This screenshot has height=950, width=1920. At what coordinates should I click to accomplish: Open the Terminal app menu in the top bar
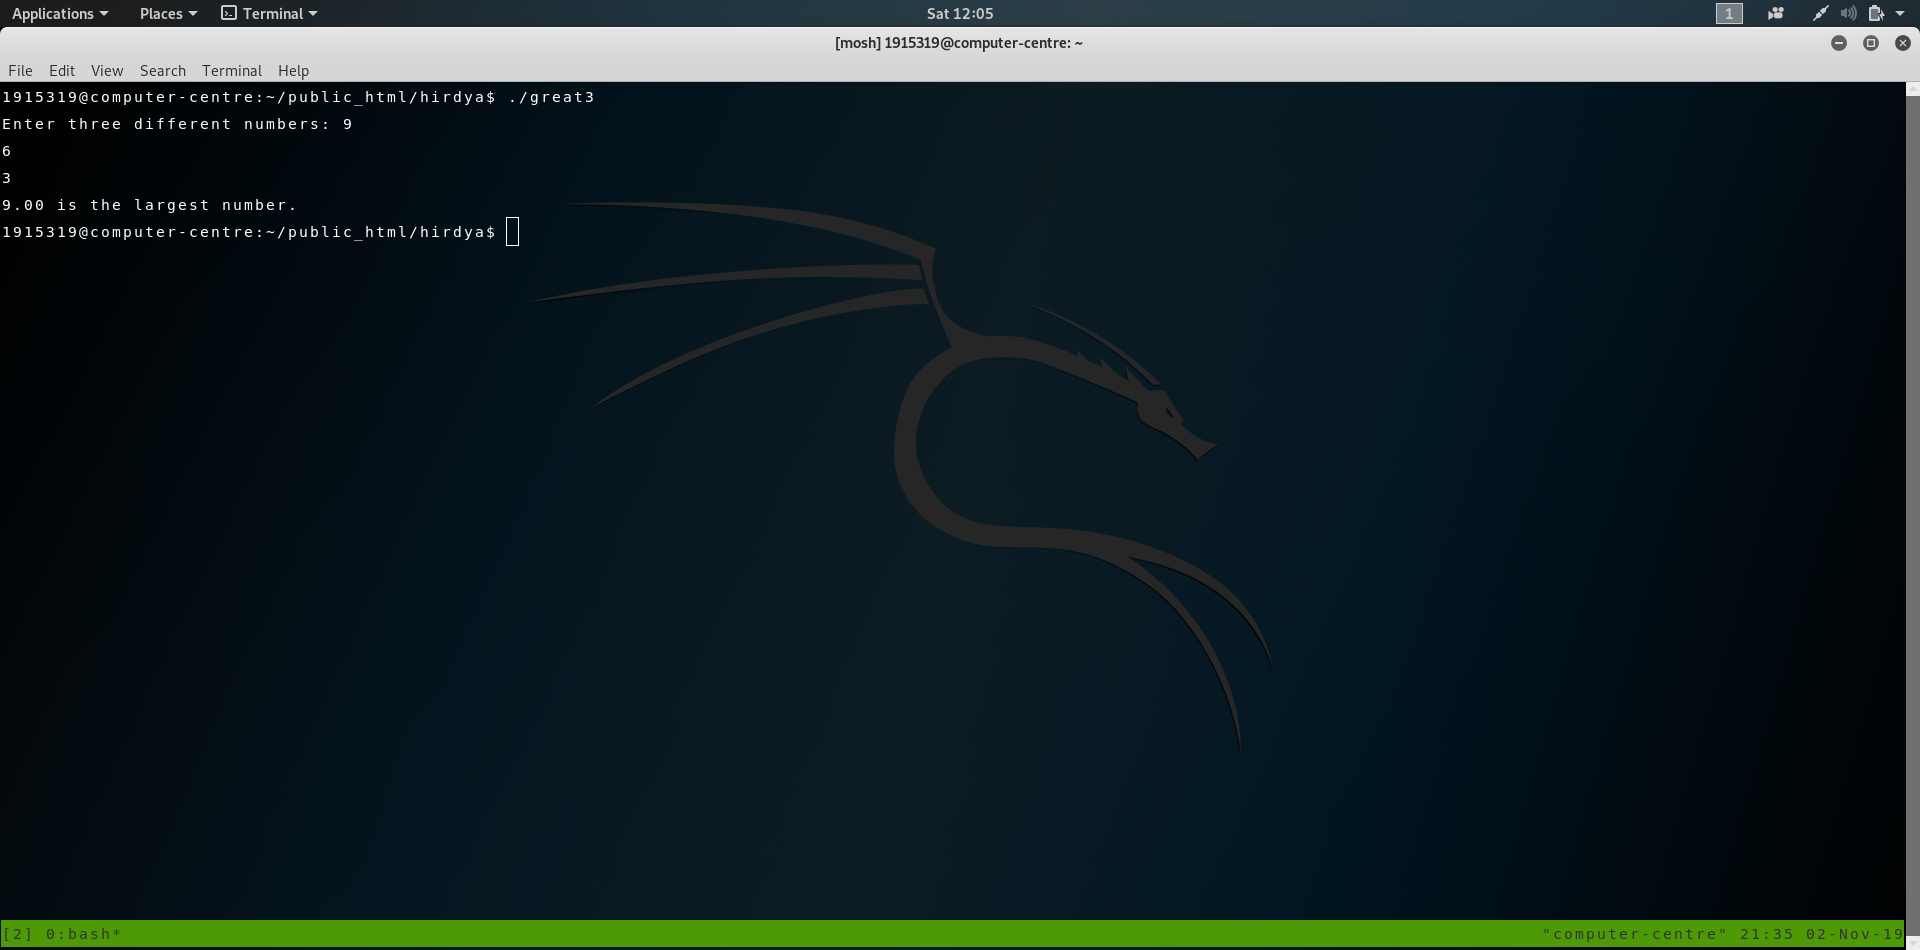[269, 13]
